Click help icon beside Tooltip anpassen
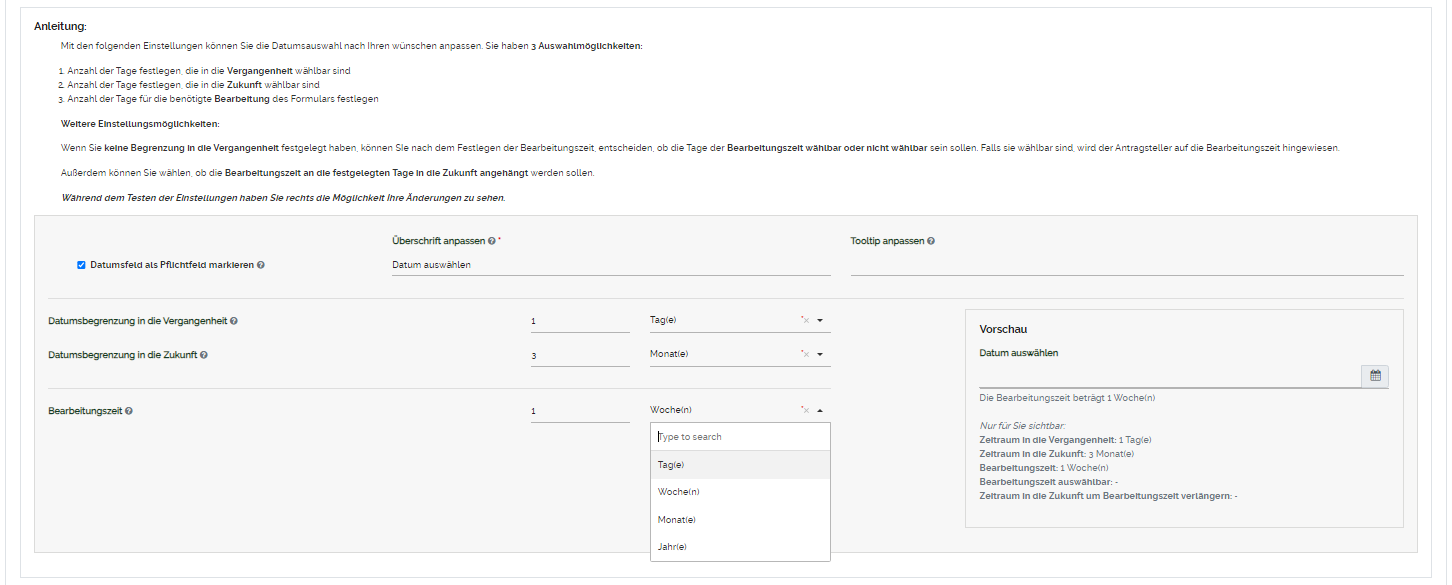The height and width of the screenshot is (585, 1452). [931, 241]
